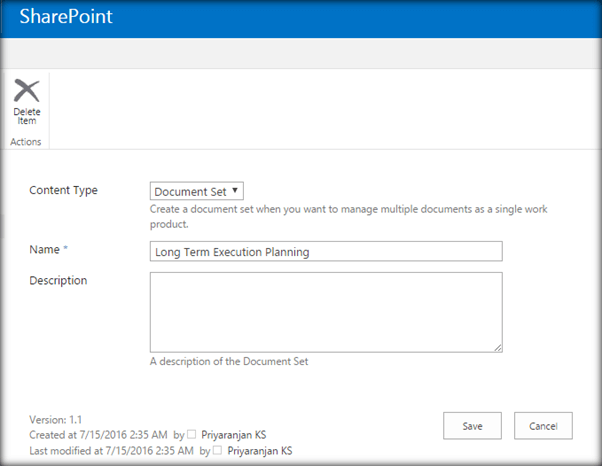Click the Actions ribbon group label
The image size is (602, 466).
(26, 142)
